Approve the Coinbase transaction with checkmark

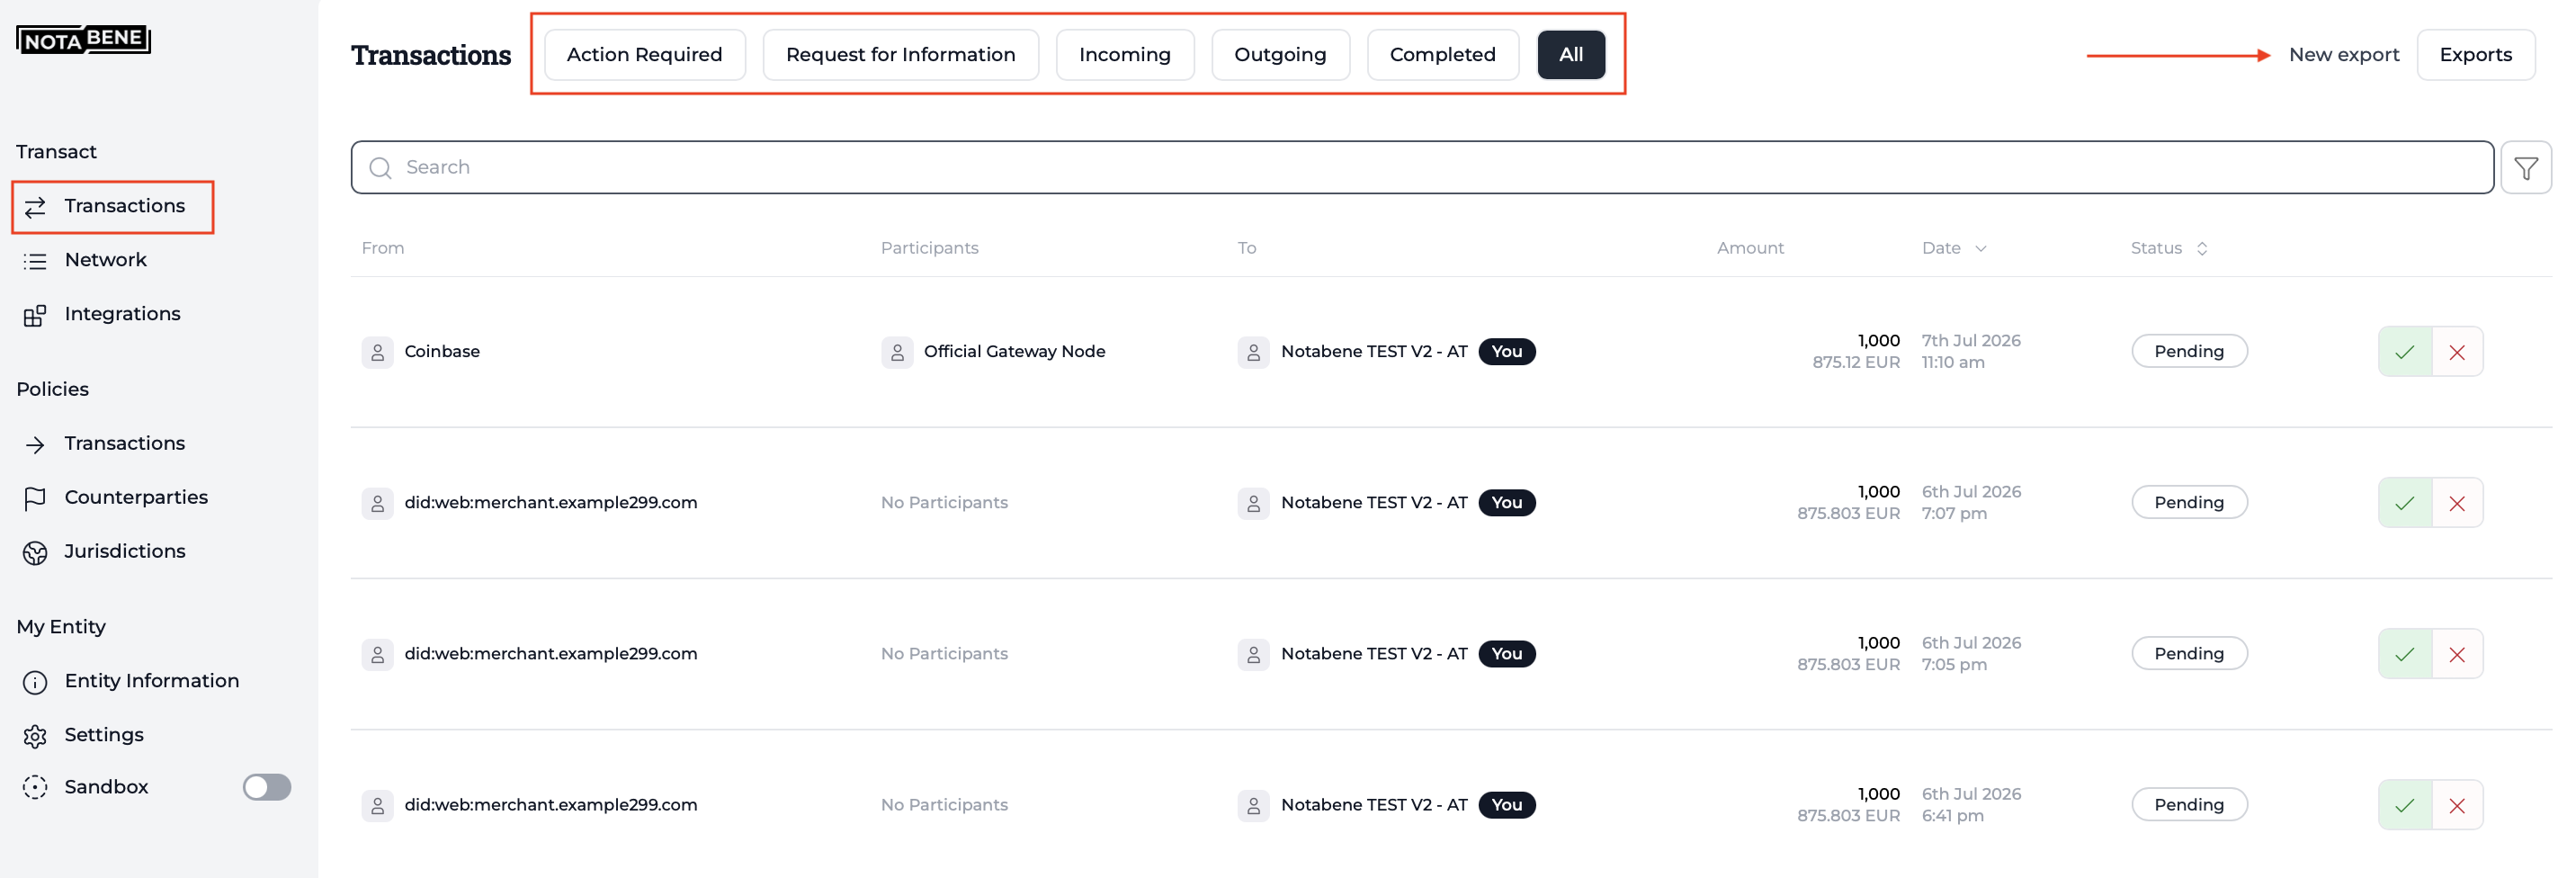(2404, 352)
